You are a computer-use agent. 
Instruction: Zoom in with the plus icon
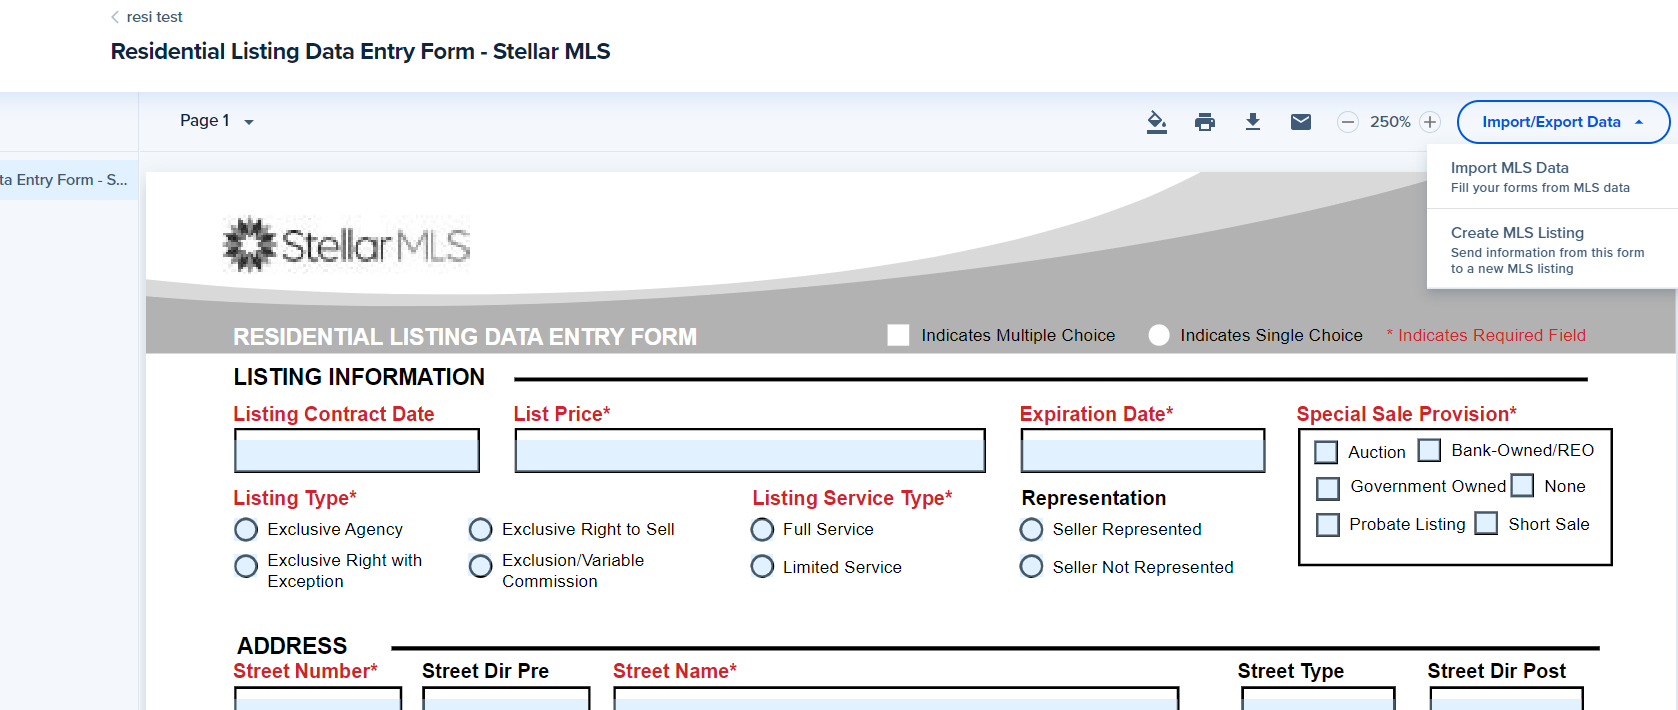click(1430, 122)
